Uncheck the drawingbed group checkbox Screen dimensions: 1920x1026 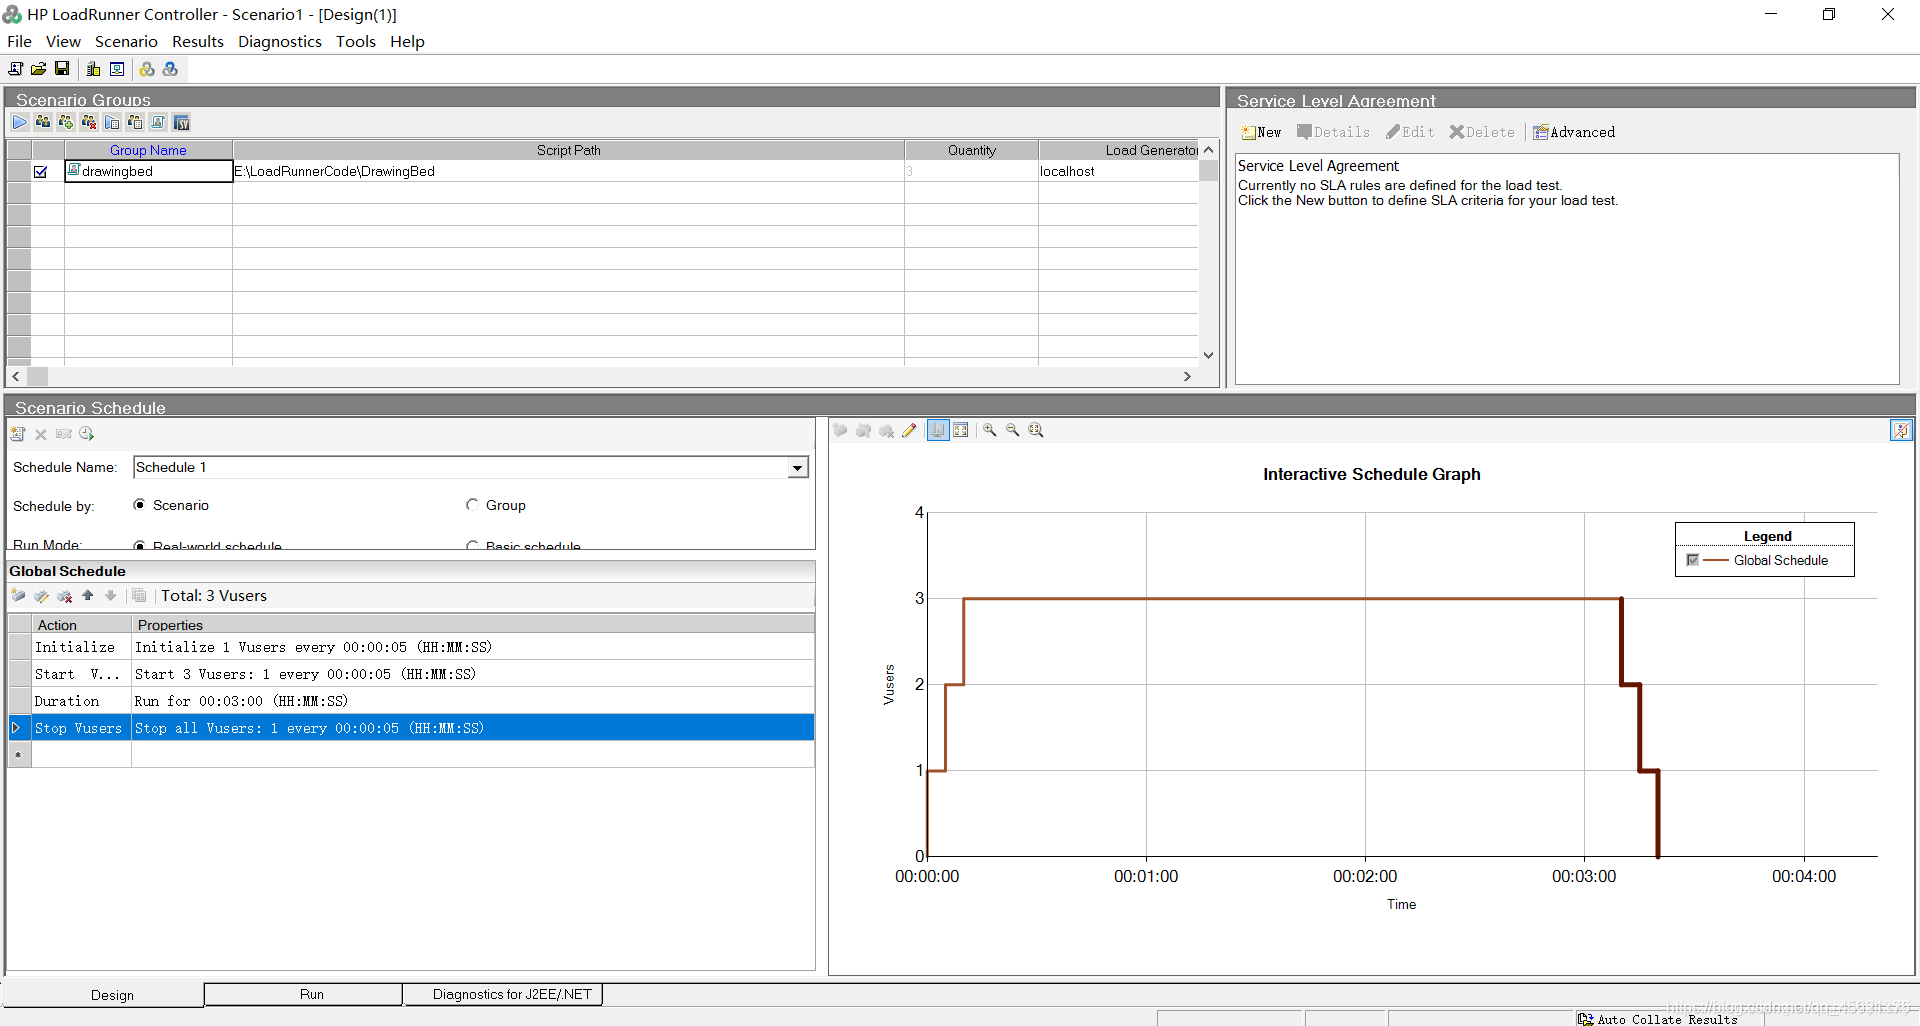41,172
